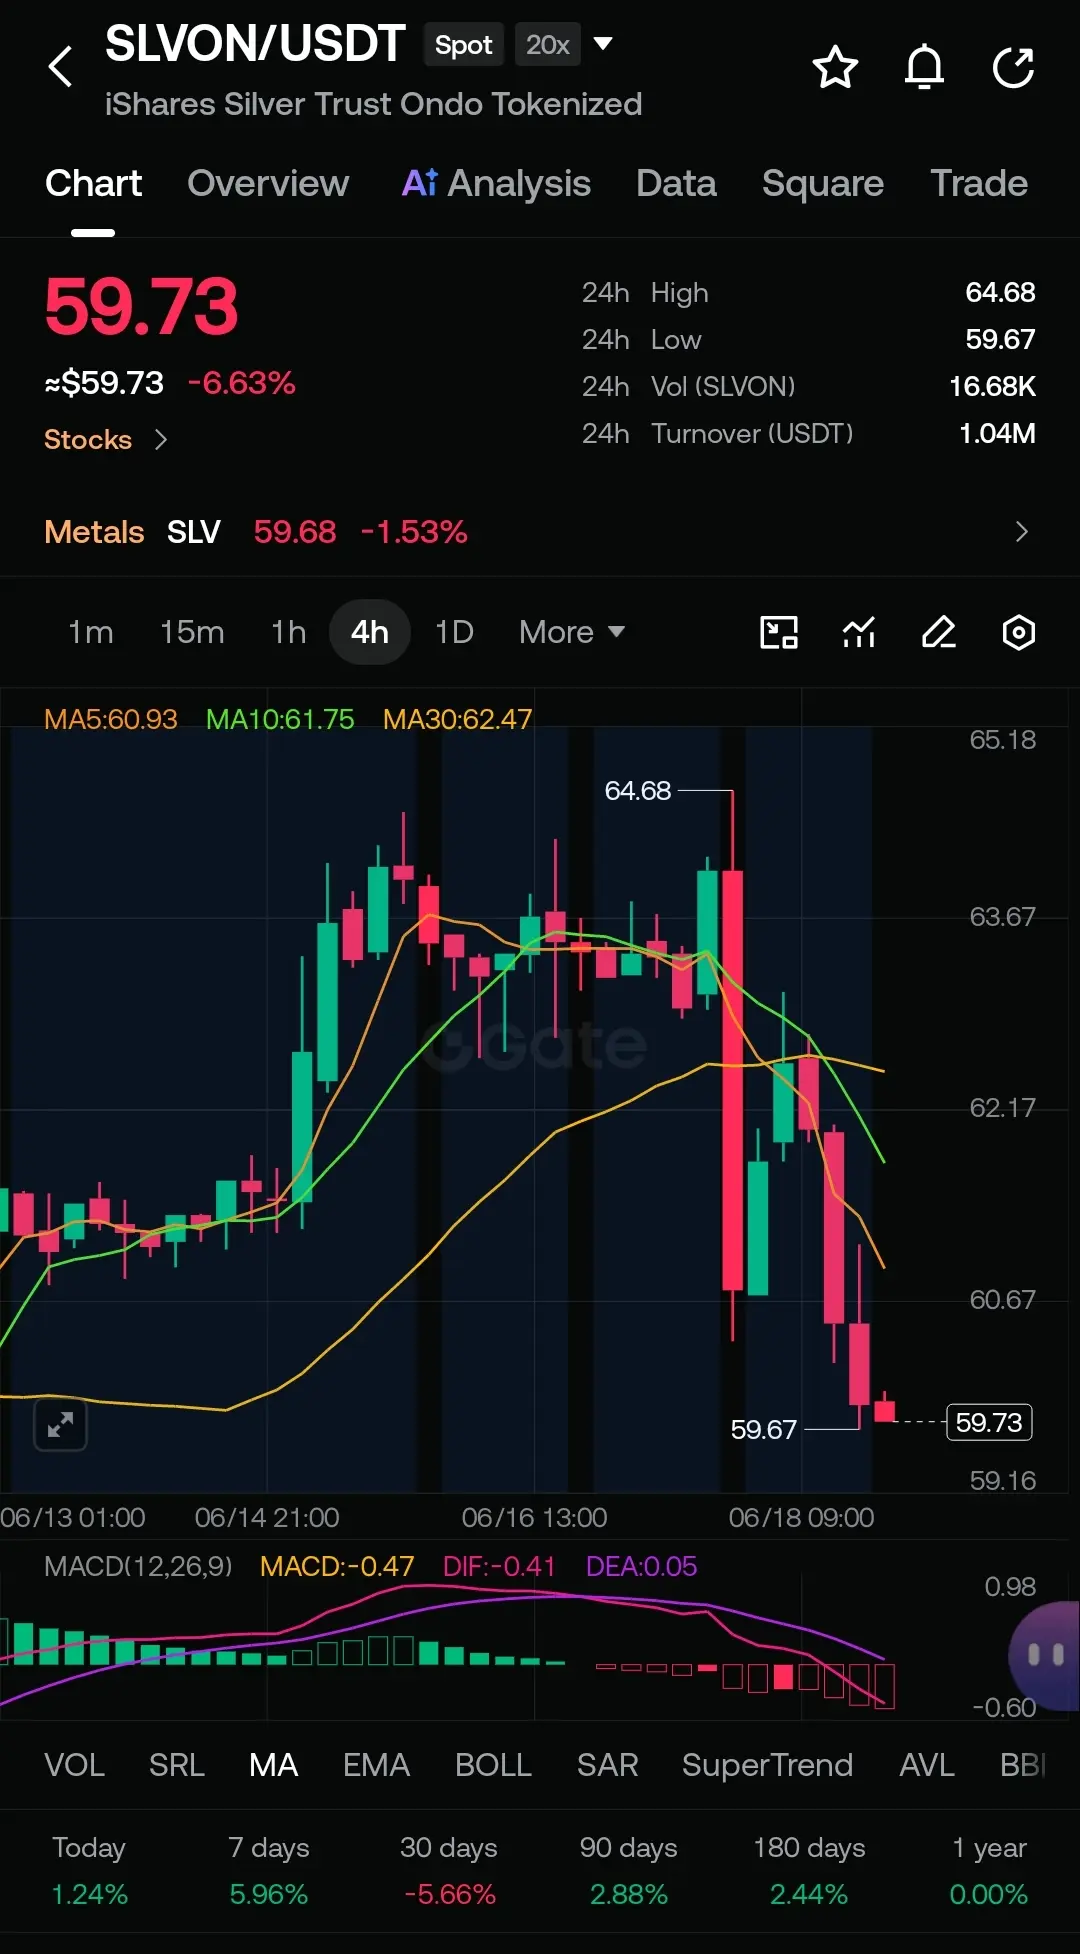This screenshot has width=1080, height=1954.
Task: Tap the SLVON/USDT pair title
Action: pos(255,44)
